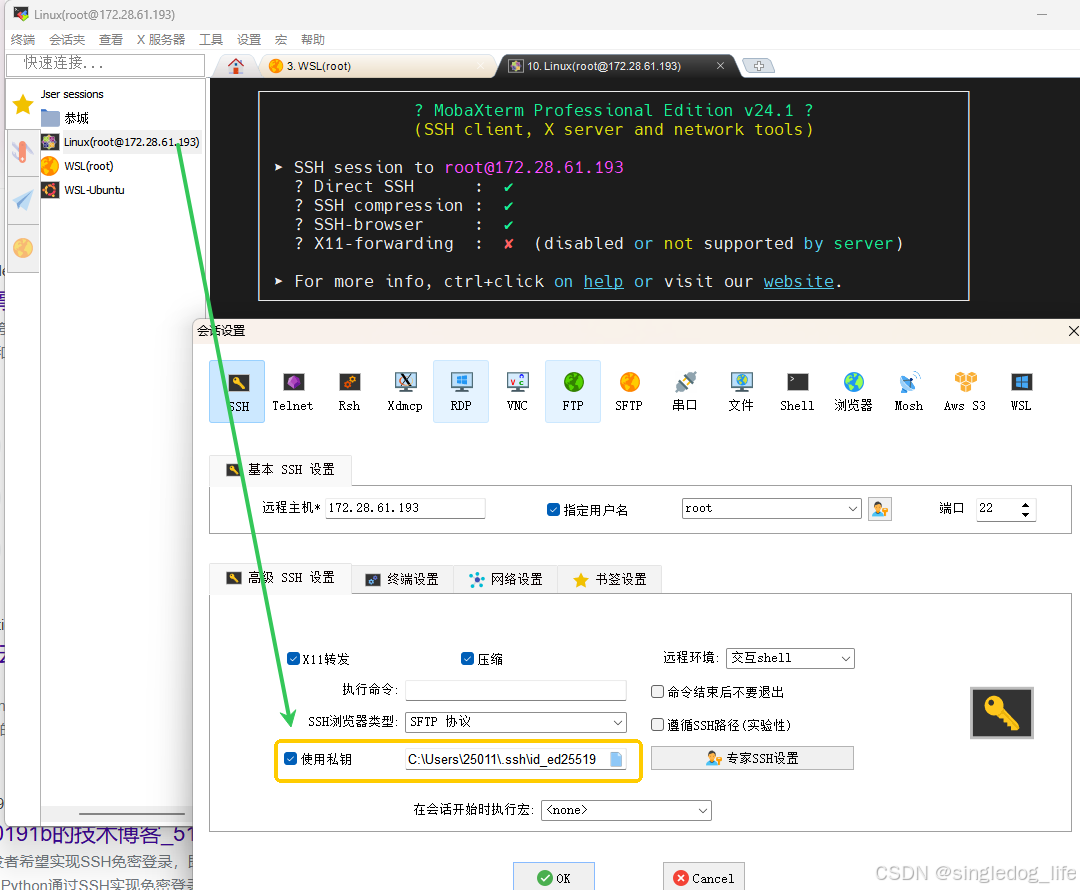The height and width of the screenshot is (890, 1080).
Task: Pick the FTP session type
Action: coord(573,391)
